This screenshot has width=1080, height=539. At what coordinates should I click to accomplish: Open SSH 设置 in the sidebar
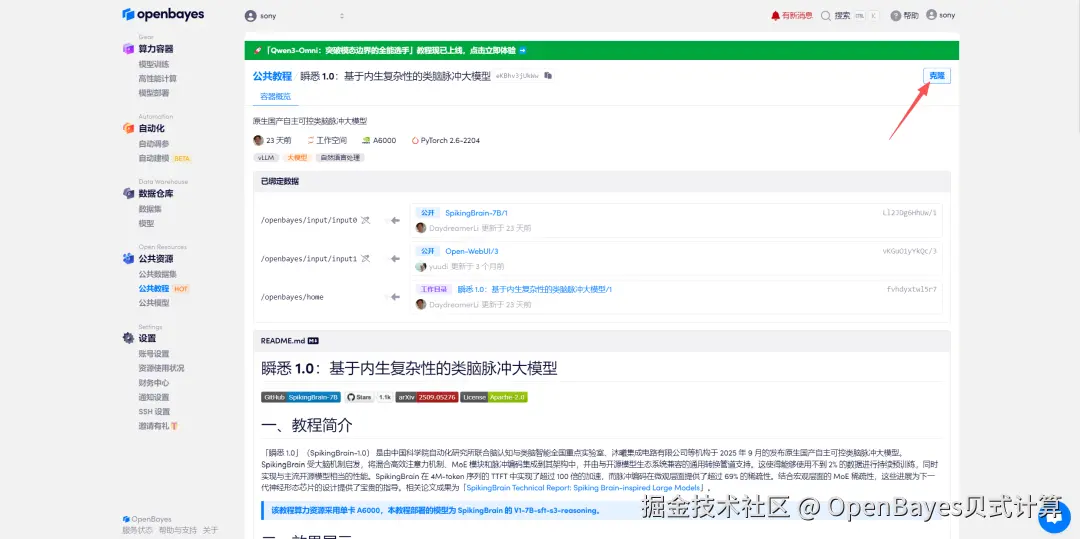(x=154, y=412)
